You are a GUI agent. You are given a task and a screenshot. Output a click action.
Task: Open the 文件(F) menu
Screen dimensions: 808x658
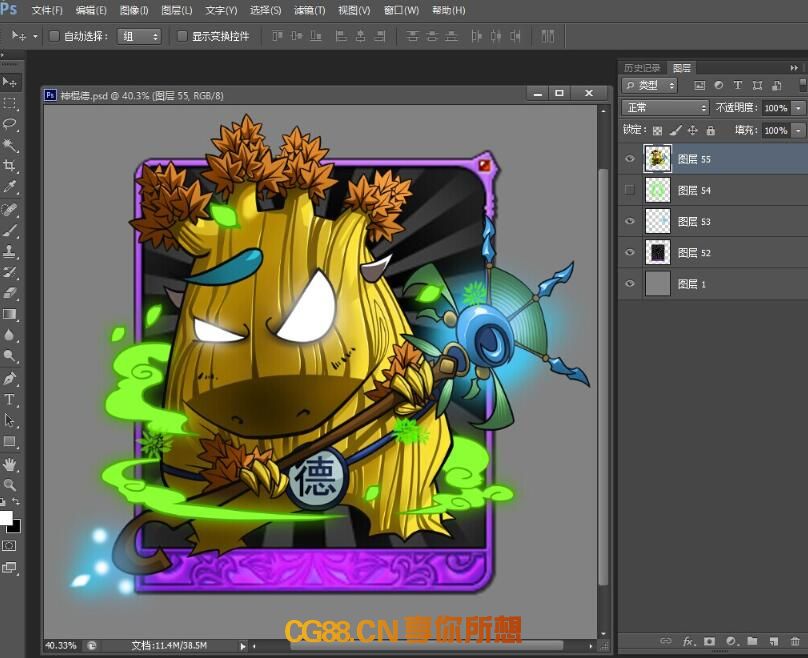pos(47,10)
